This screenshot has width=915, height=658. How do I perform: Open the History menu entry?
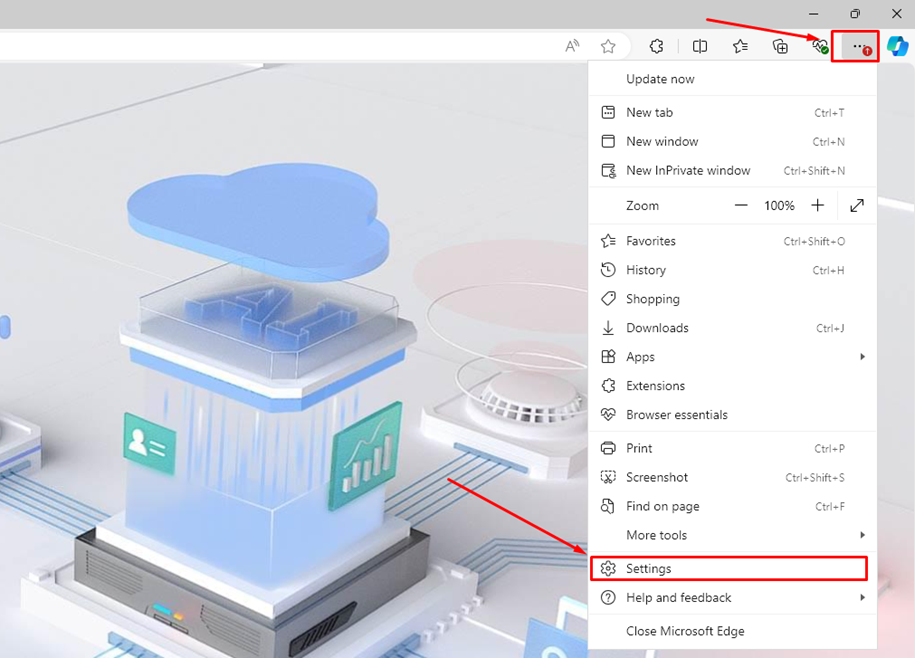click(x=732, y=270)
